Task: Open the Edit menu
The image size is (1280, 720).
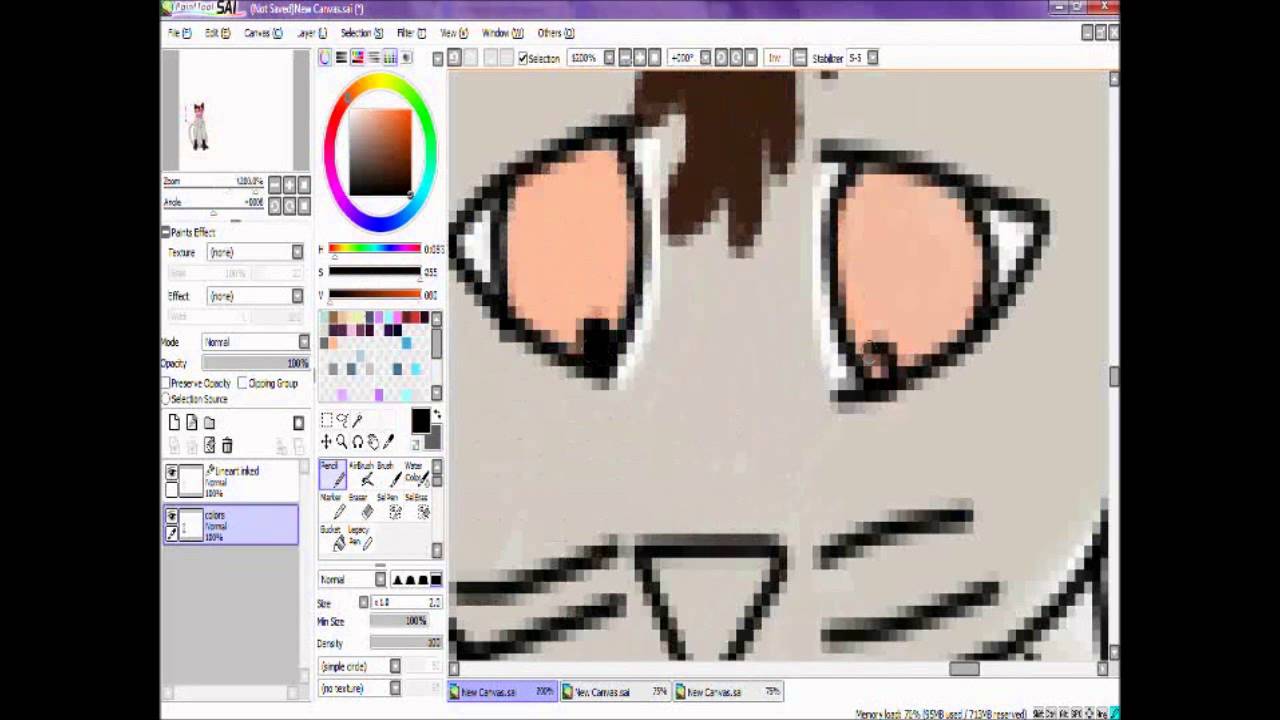Action: (217, 33)
